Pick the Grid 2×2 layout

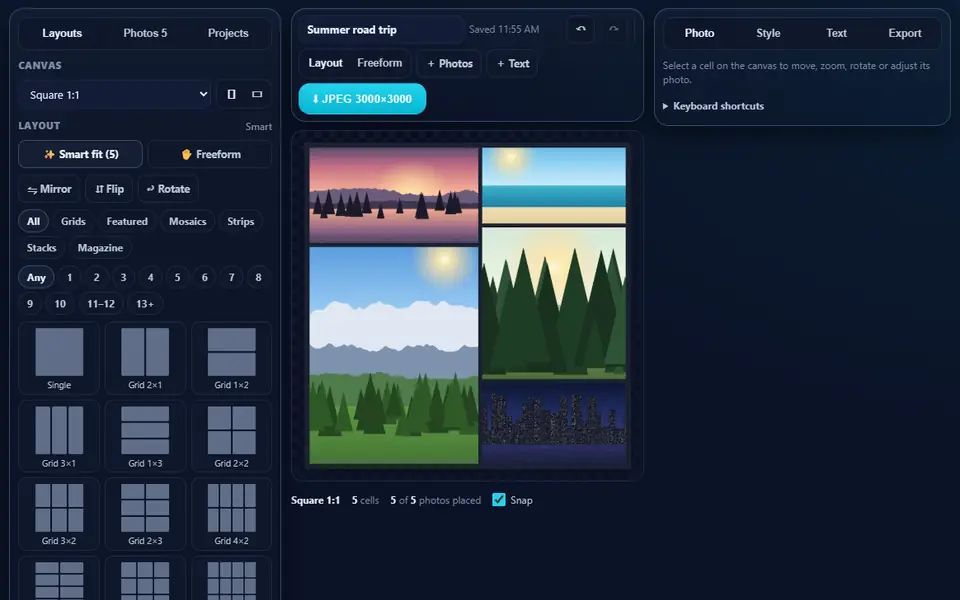click(x=231, y=436)
